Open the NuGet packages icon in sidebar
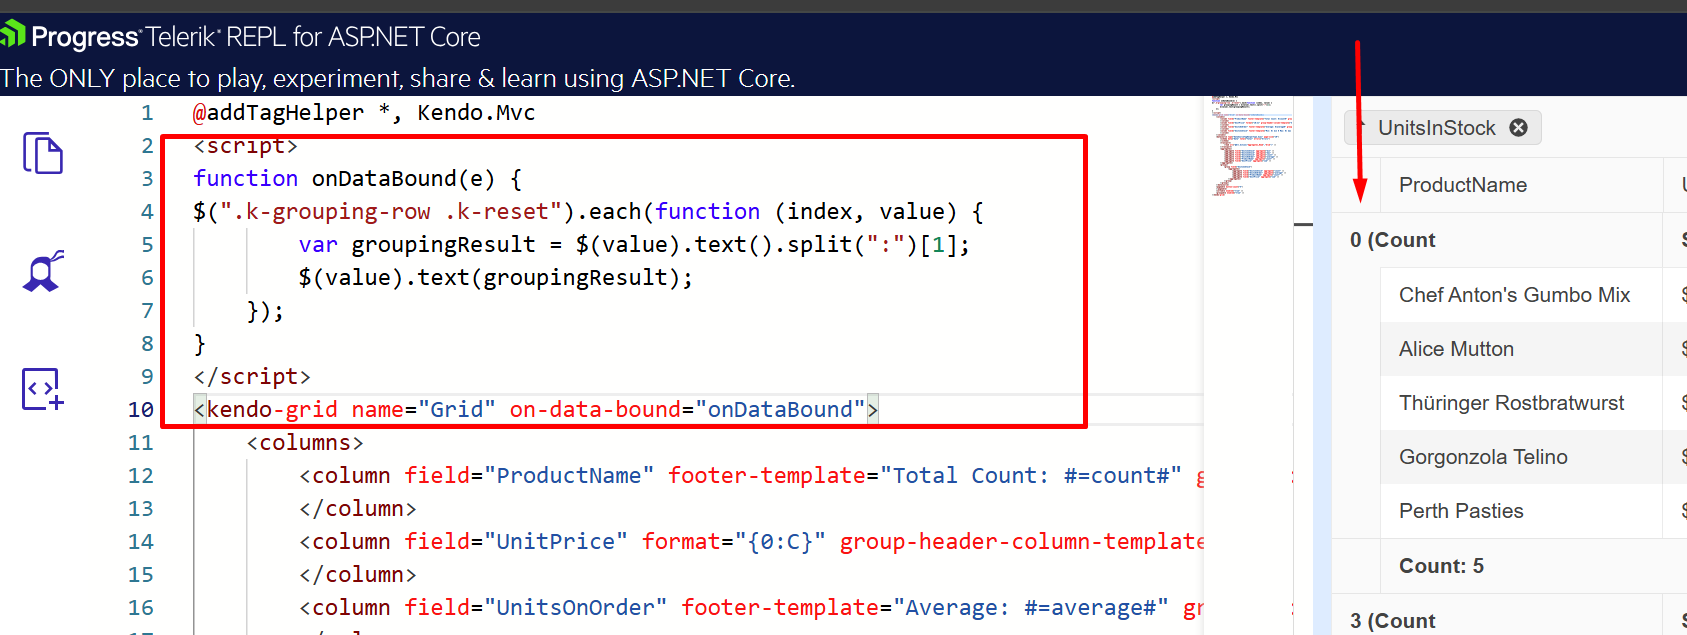The height and width of the screenshot is (635, 1687). point(43,271)
